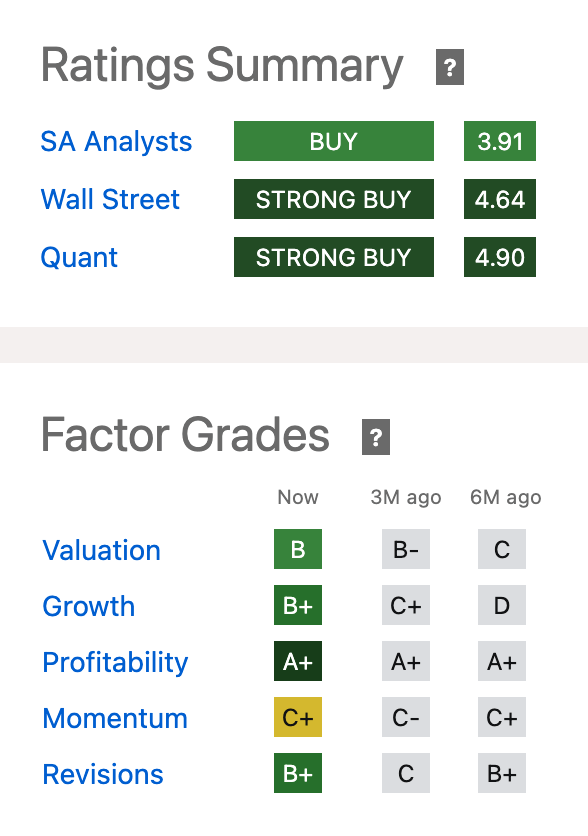Click the Growth 6M ago grade D cell

tap(501, 605)
